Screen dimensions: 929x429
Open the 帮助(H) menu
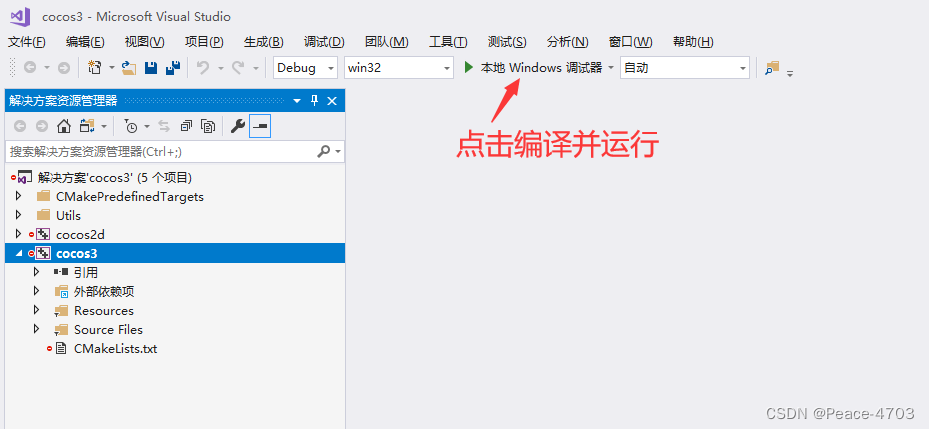pyautogui.click(x=693, y=42)
